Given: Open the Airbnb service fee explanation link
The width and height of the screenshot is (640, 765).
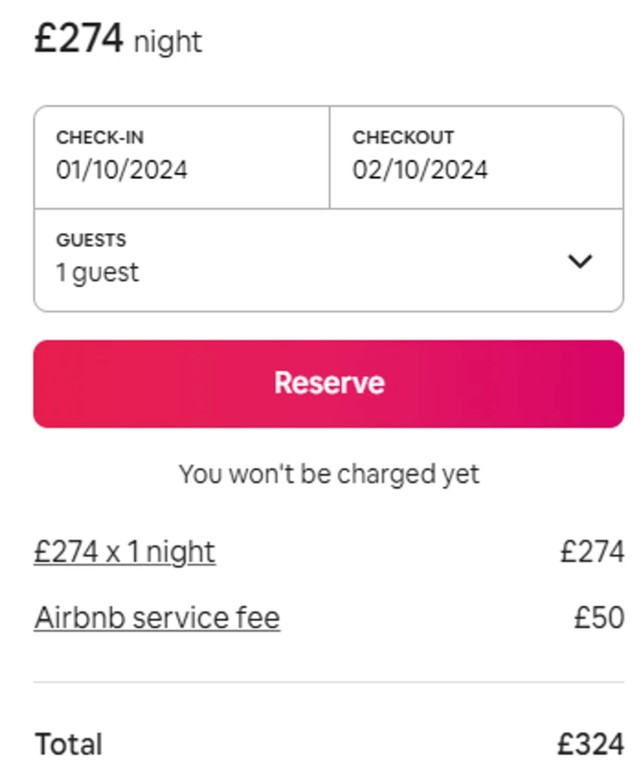Looking at the screenshot, I should [157, 618].
